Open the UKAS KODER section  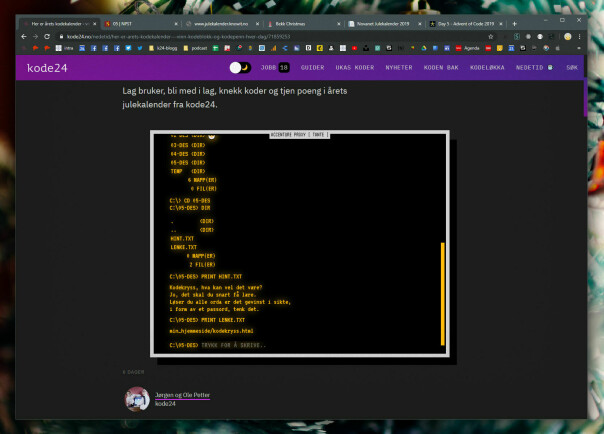click(x=355, y=68)
